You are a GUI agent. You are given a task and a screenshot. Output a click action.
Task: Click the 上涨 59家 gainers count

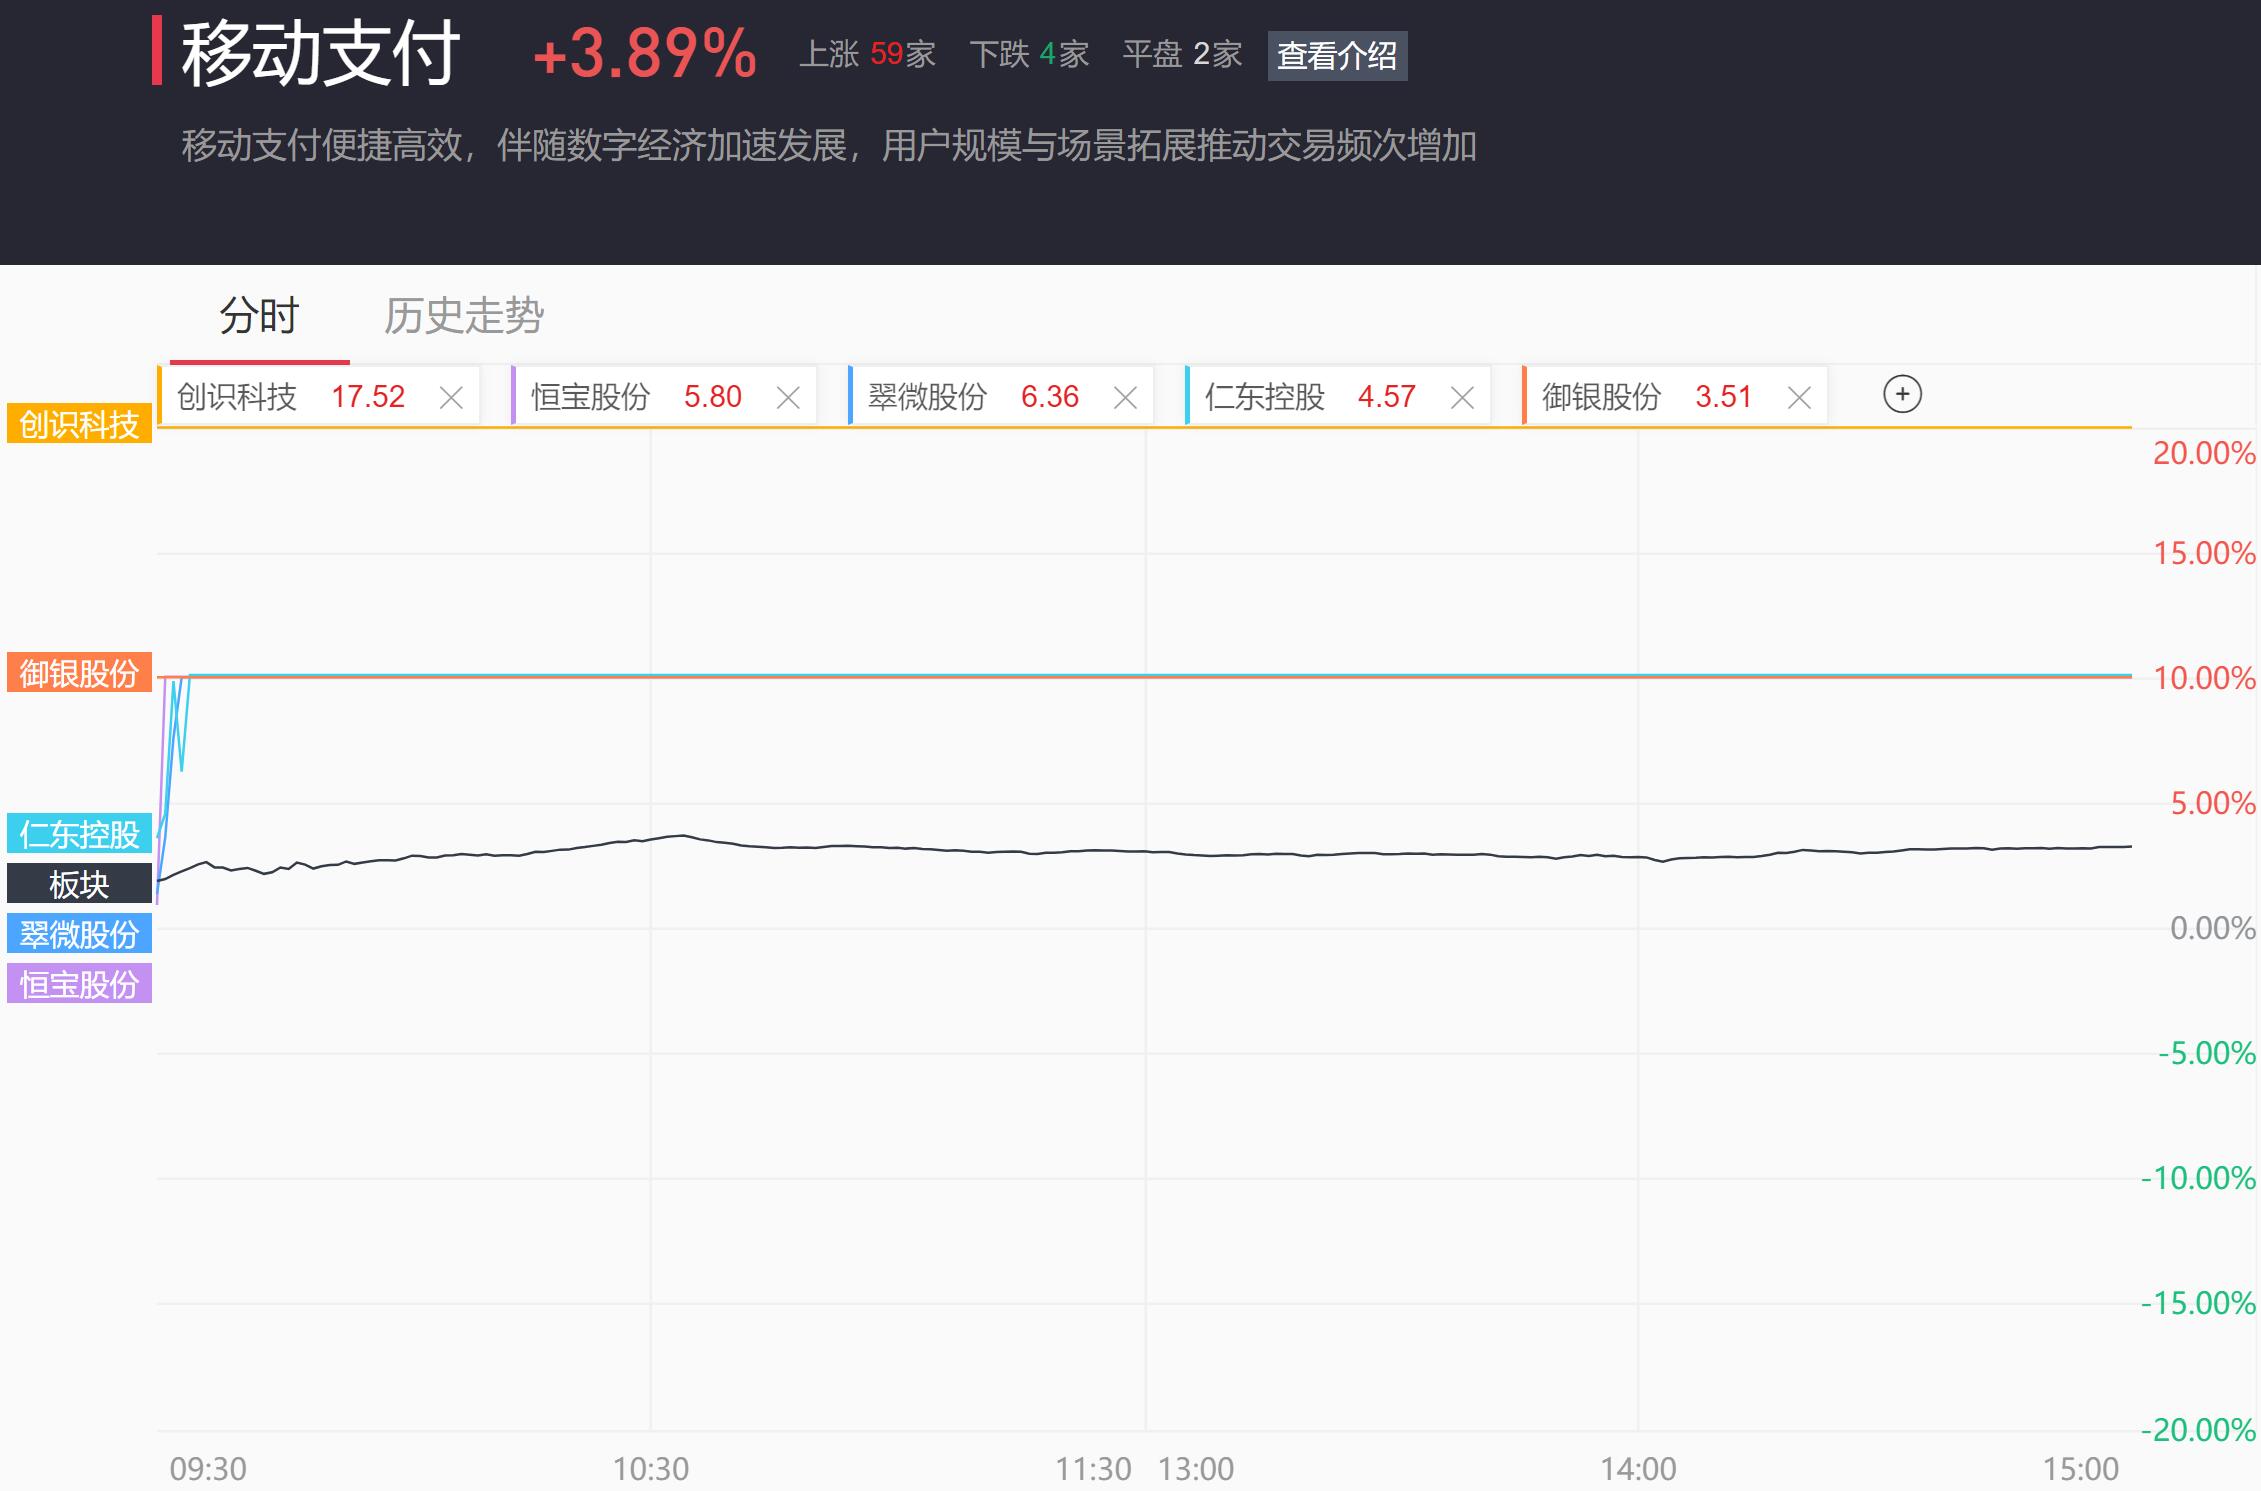867,54
